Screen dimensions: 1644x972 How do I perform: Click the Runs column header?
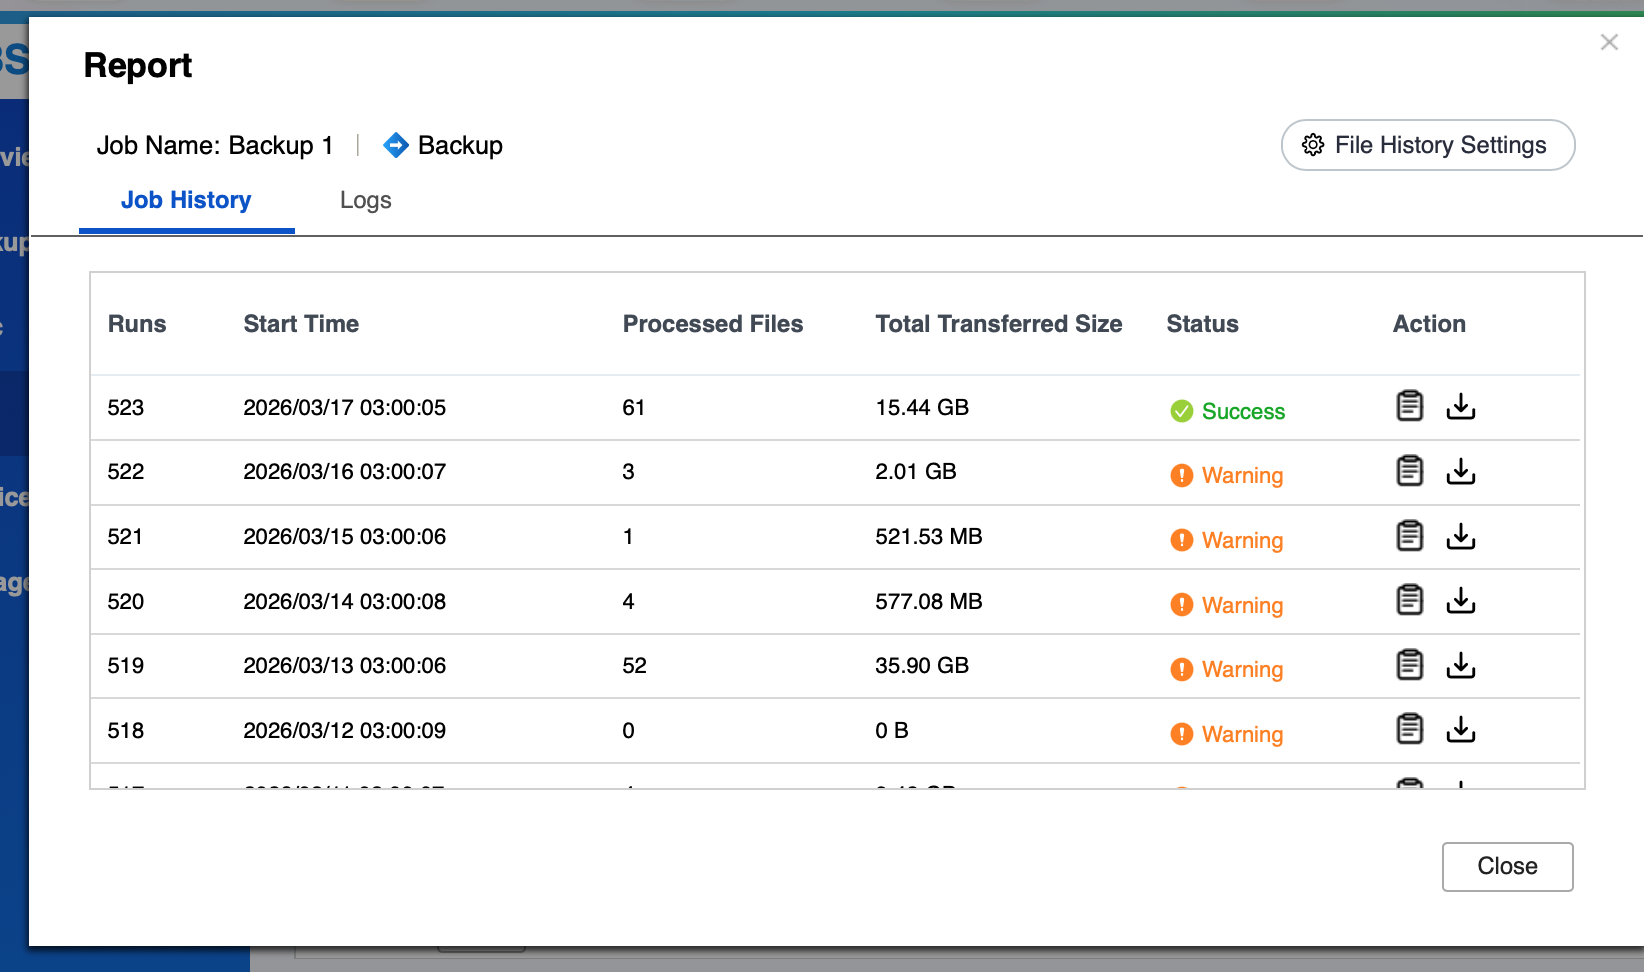pos(137,324)
